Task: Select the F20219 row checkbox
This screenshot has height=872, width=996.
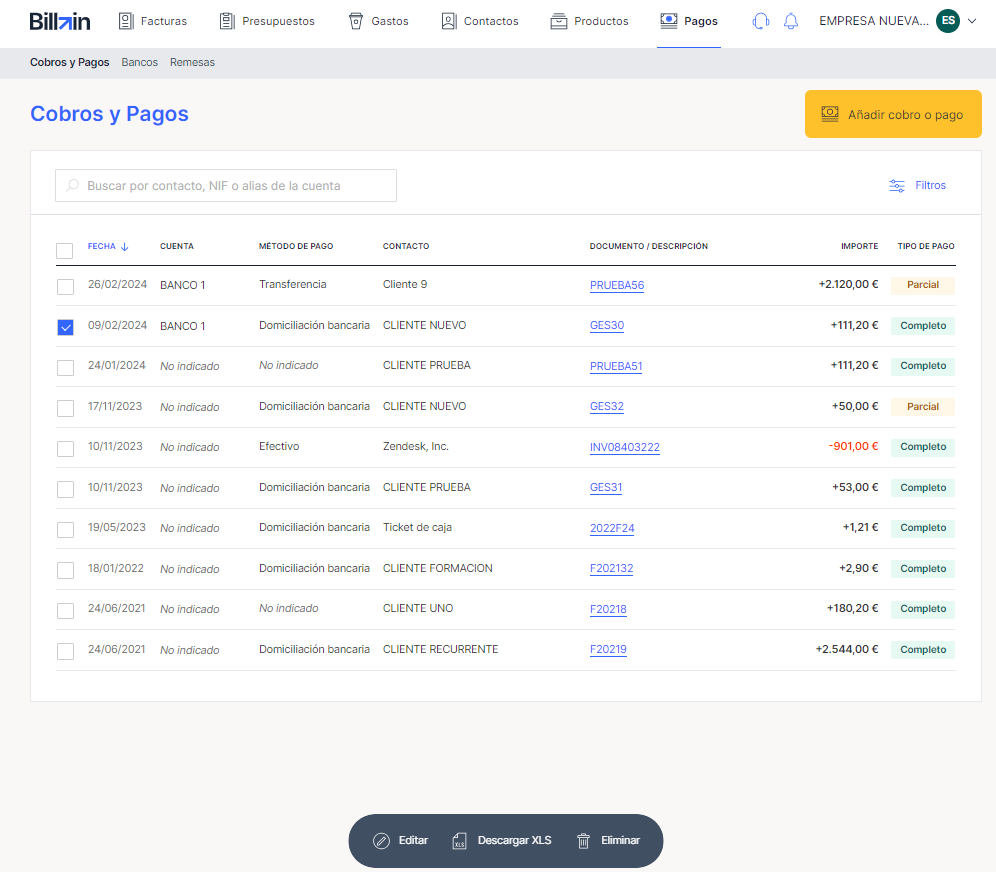Action: (x=65, y=652)
